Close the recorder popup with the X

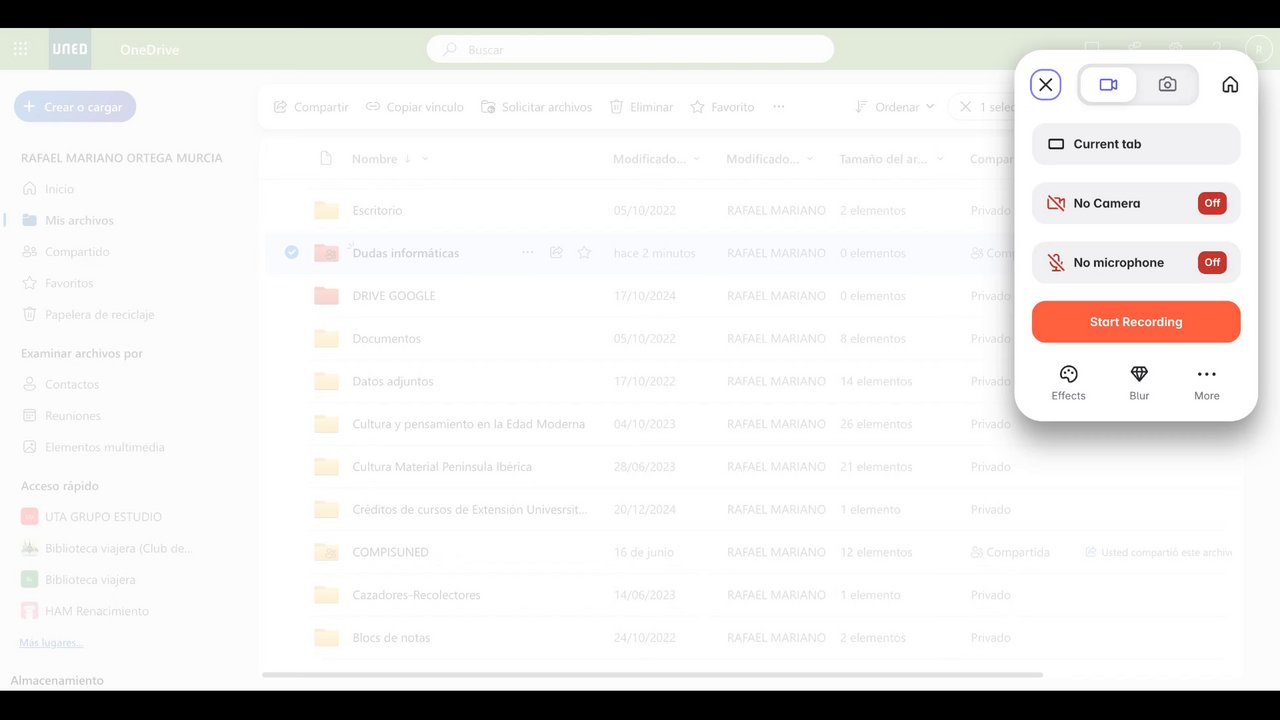click(1046, 85)
